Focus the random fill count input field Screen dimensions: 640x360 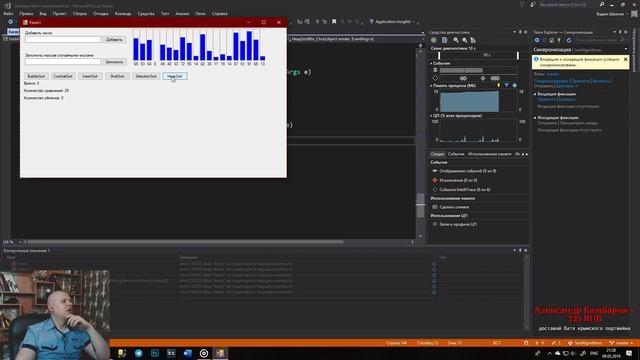(62, 62)
